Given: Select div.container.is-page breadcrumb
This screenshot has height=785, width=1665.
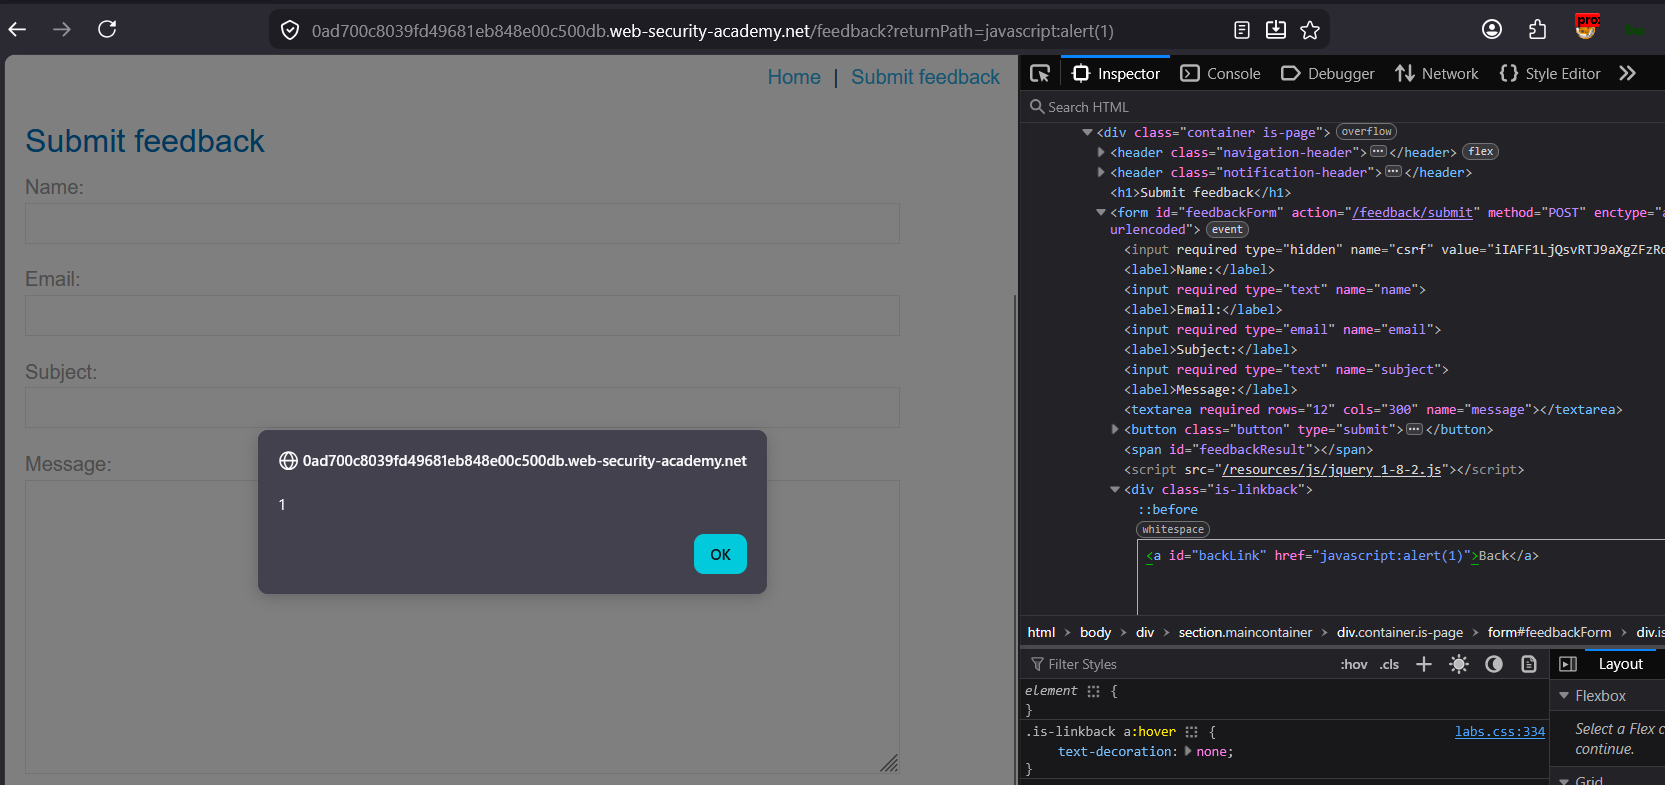Looking at the screenshot, I should 1400,632.
